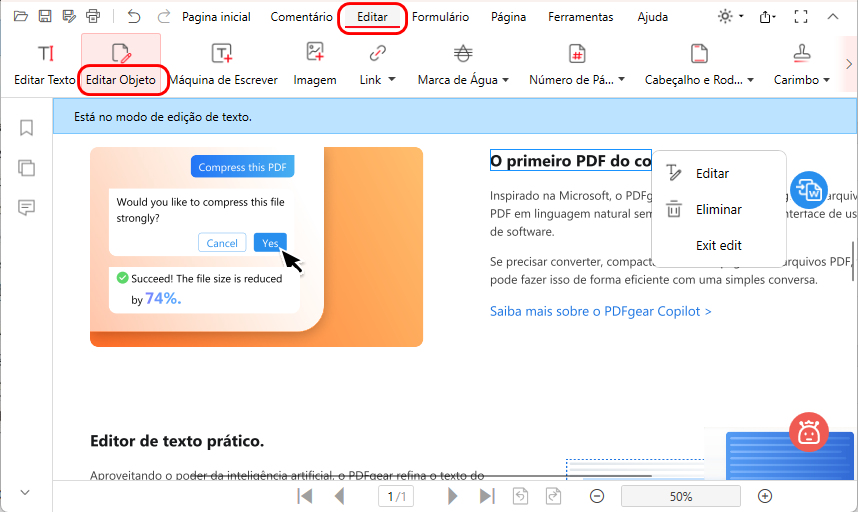Expand the Carimbo dropdown arrow
The width and height of the screenshot is (858, 512).
point(826,80)
